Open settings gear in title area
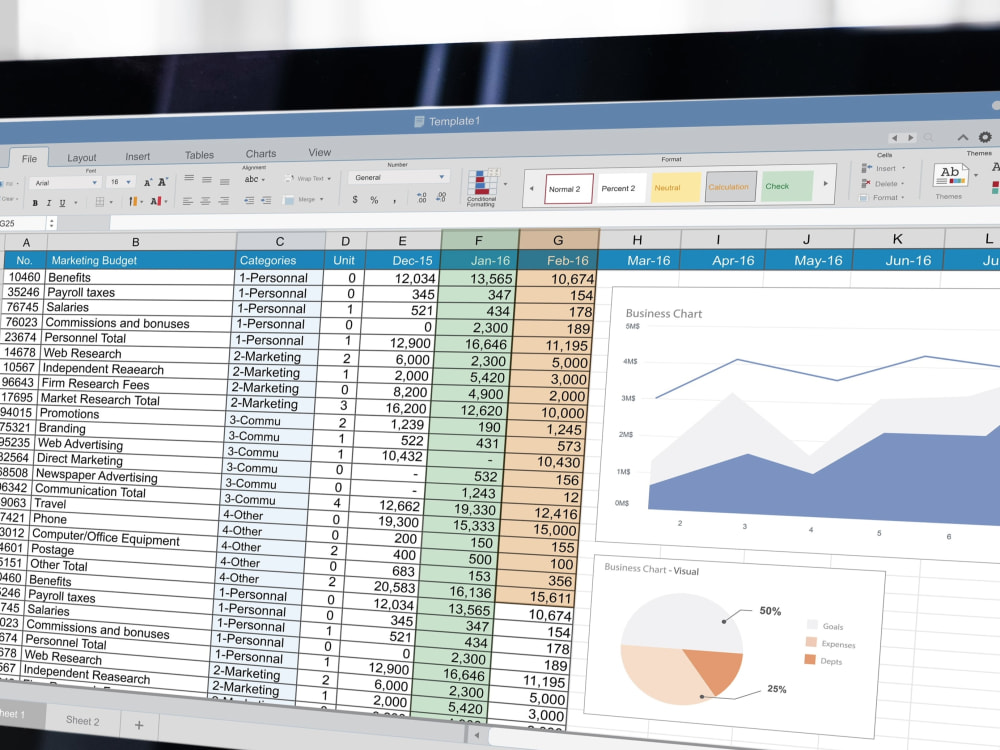This screenshot has width=1000, height=750. pyautogui.click(x=985, y=137)
